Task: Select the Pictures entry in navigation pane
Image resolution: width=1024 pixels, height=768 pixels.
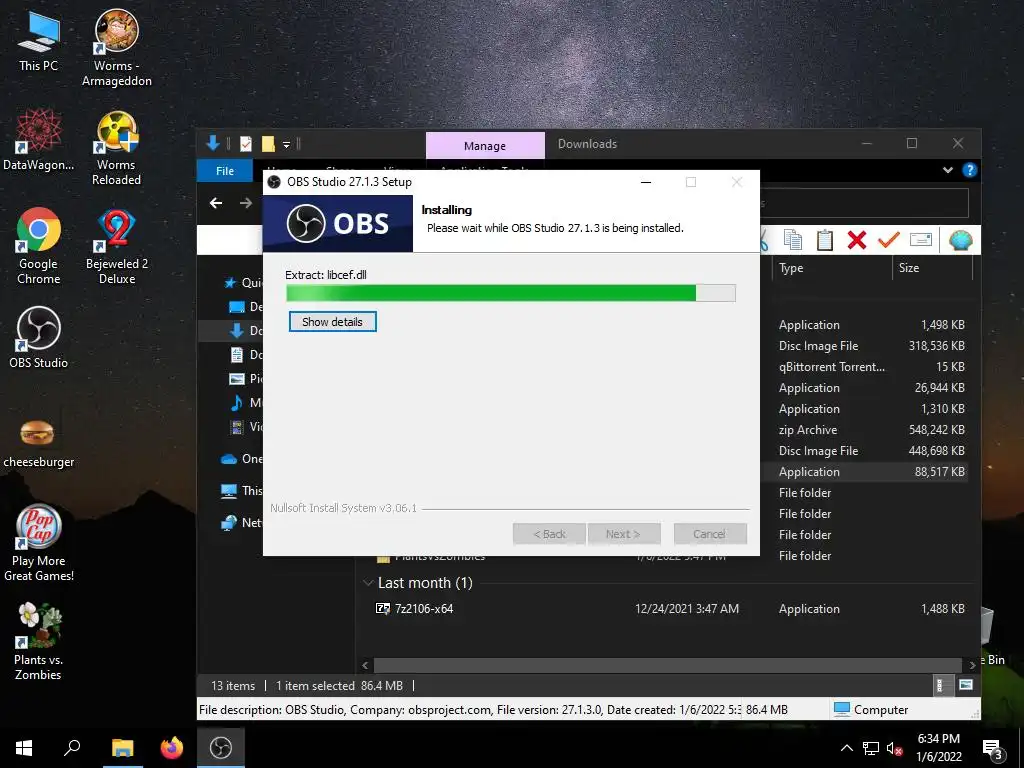Action: 246,379
